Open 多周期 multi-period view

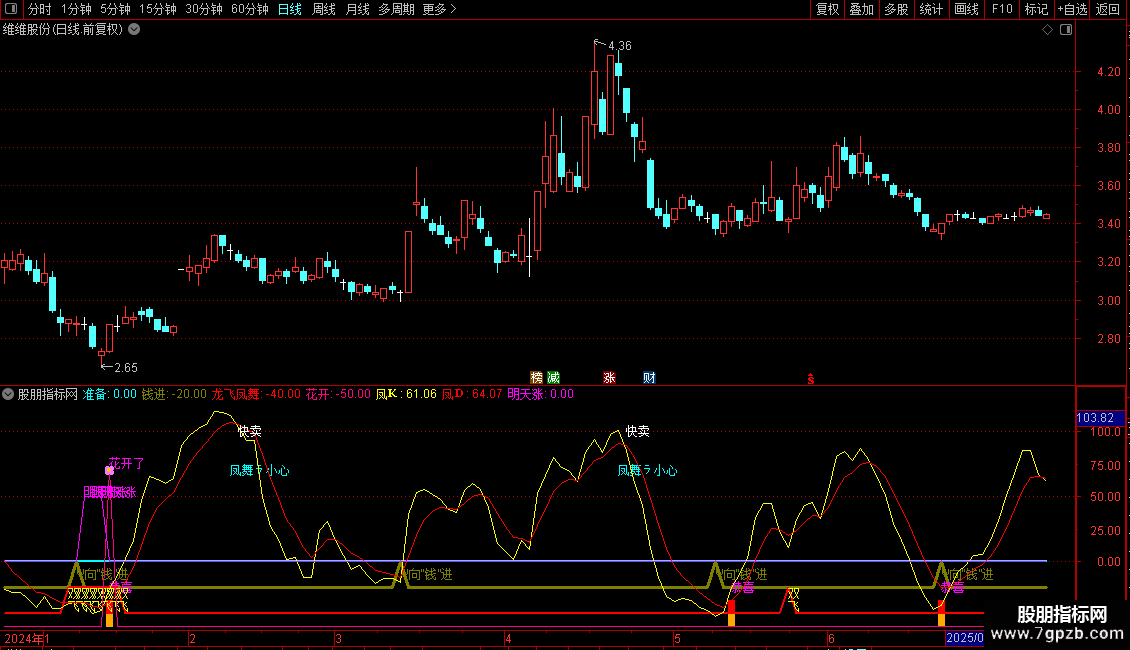click(x=396, y=9)
